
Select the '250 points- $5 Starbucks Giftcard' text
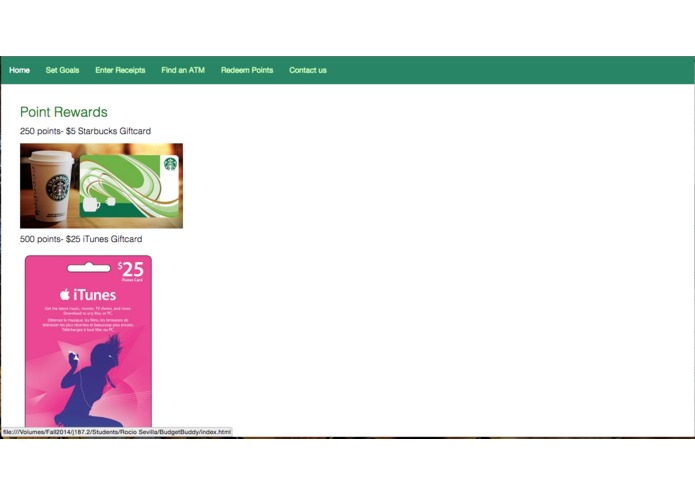click(x=86, y=131)
